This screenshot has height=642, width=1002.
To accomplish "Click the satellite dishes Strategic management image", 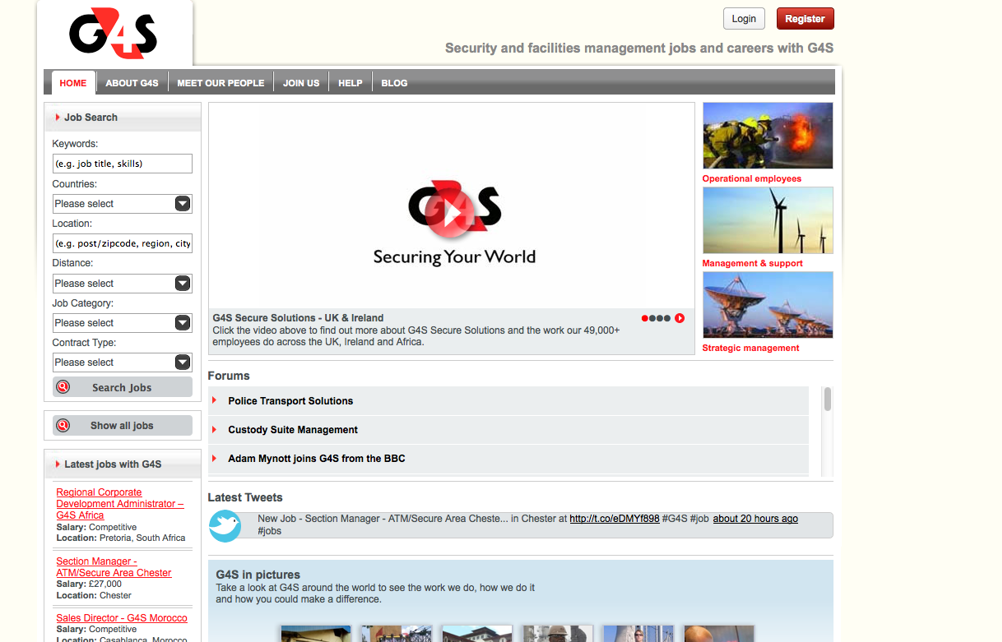I will 767,305.
